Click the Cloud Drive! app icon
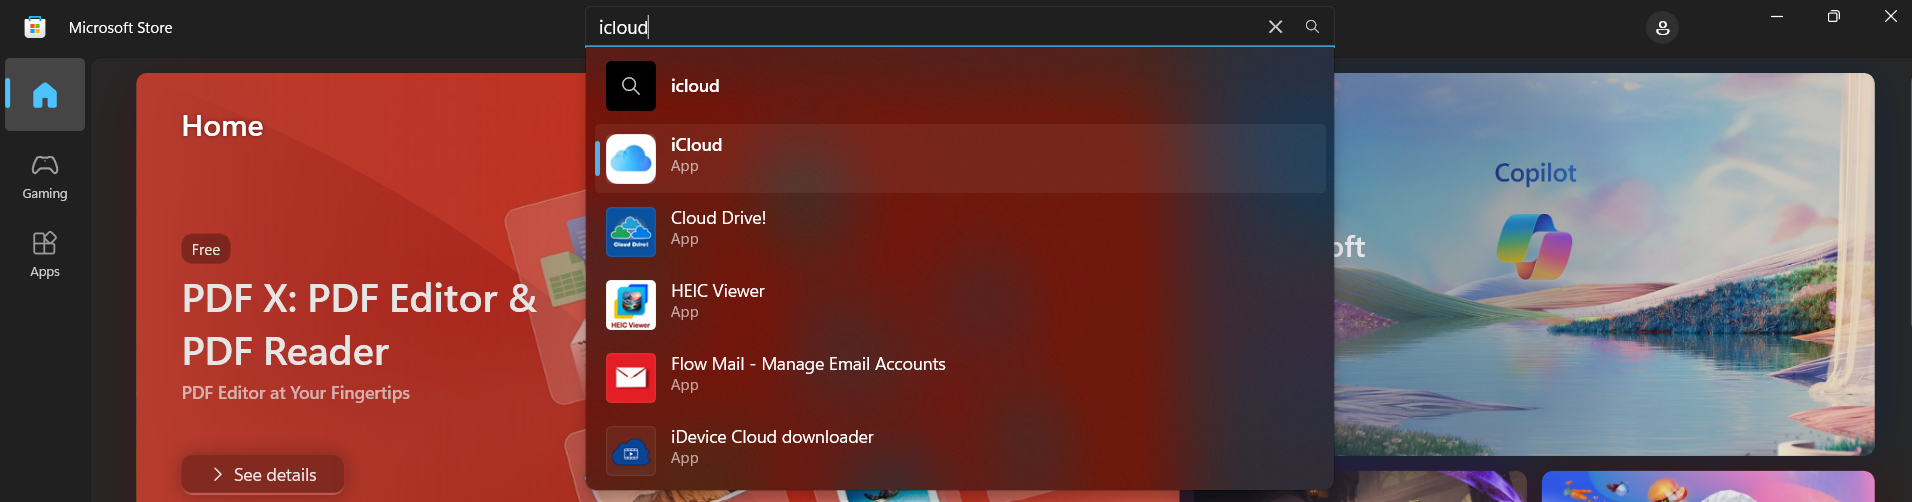 coord(631,232)
